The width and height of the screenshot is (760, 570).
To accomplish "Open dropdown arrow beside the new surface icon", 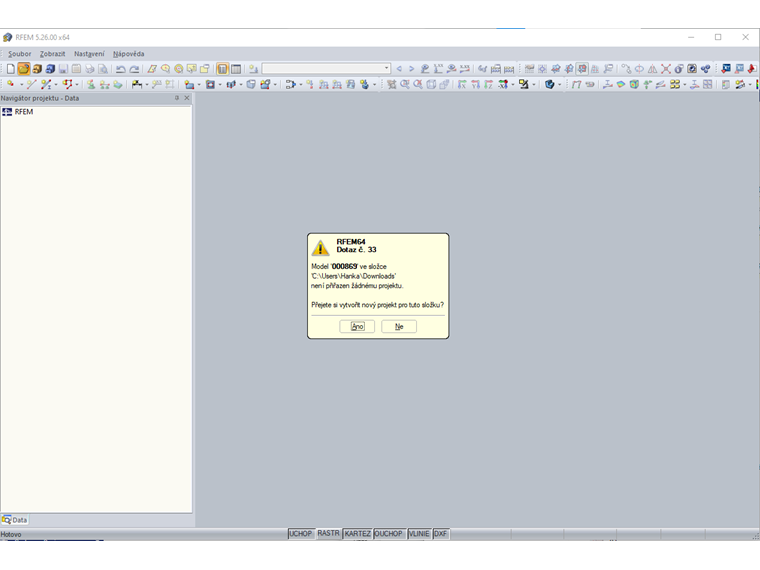I will [x=199, y=84].
